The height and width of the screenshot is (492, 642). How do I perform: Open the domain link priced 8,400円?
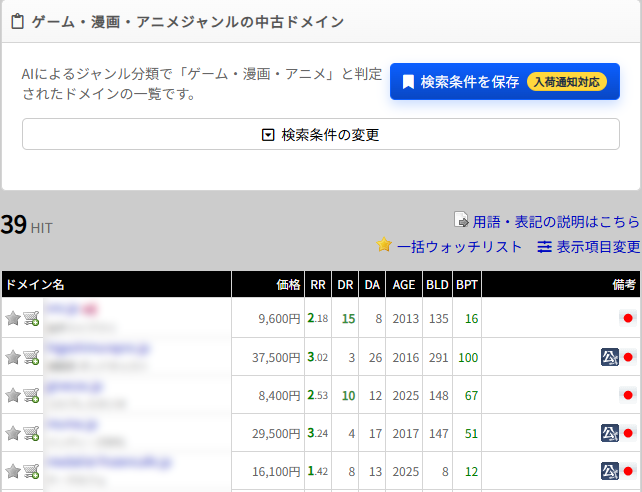click(x=74, y=386)
